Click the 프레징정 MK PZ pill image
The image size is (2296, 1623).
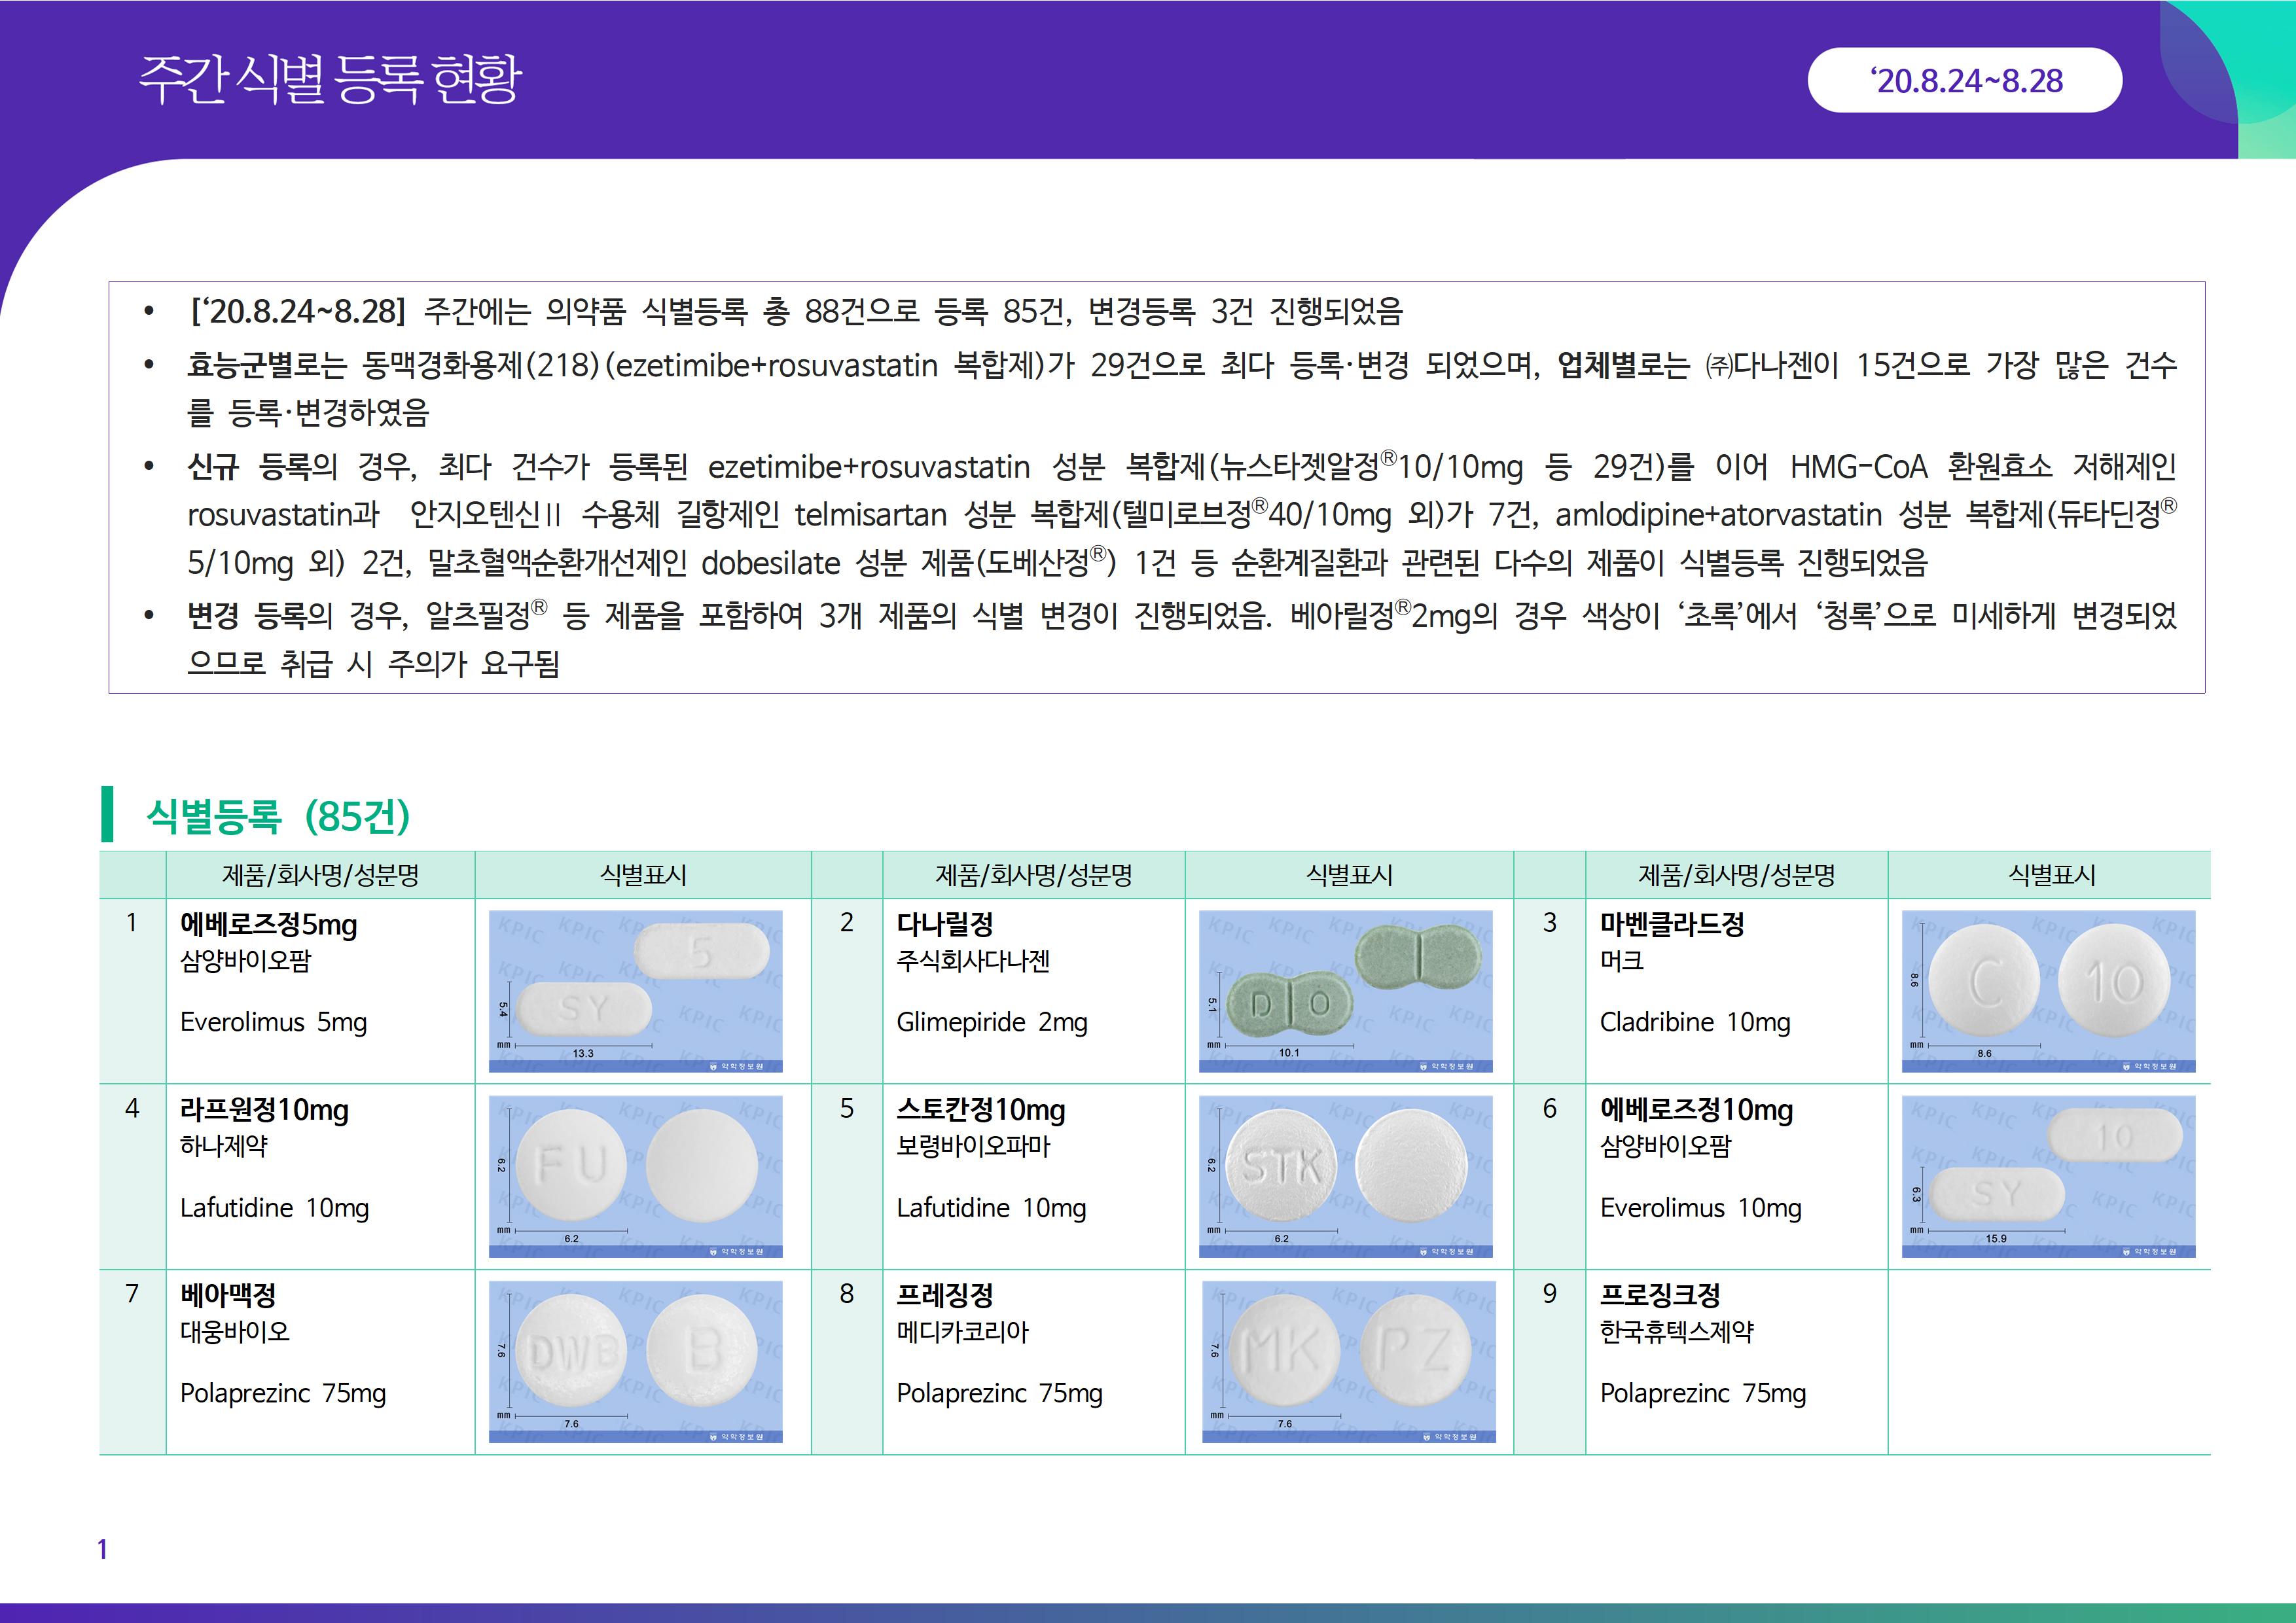pos(1346,1361)
